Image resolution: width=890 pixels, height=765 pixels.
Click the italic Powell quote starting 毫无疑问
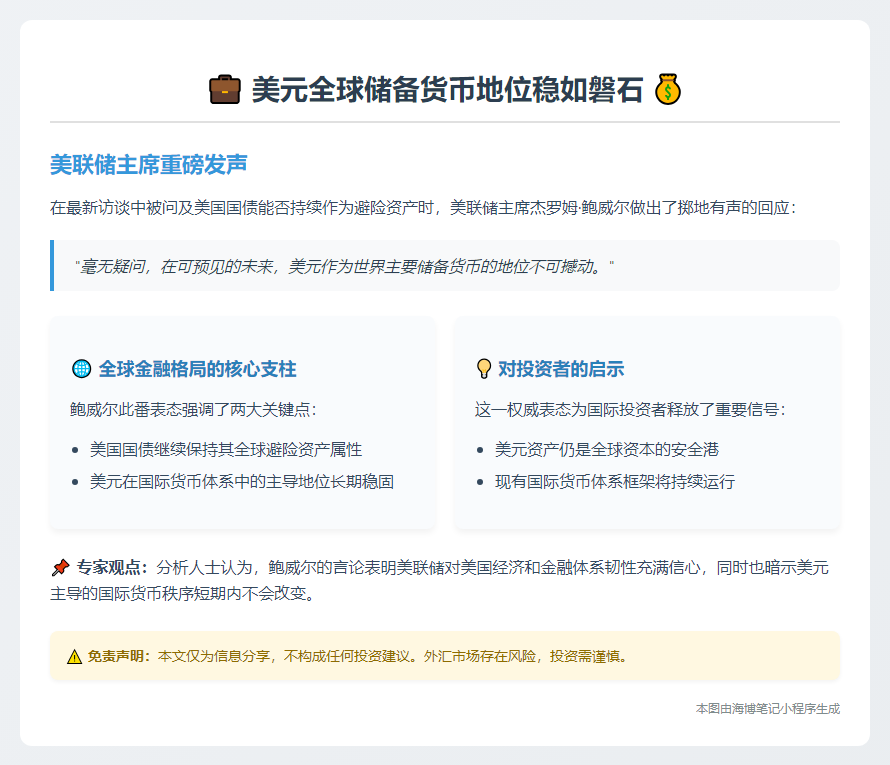click(344, 267)
